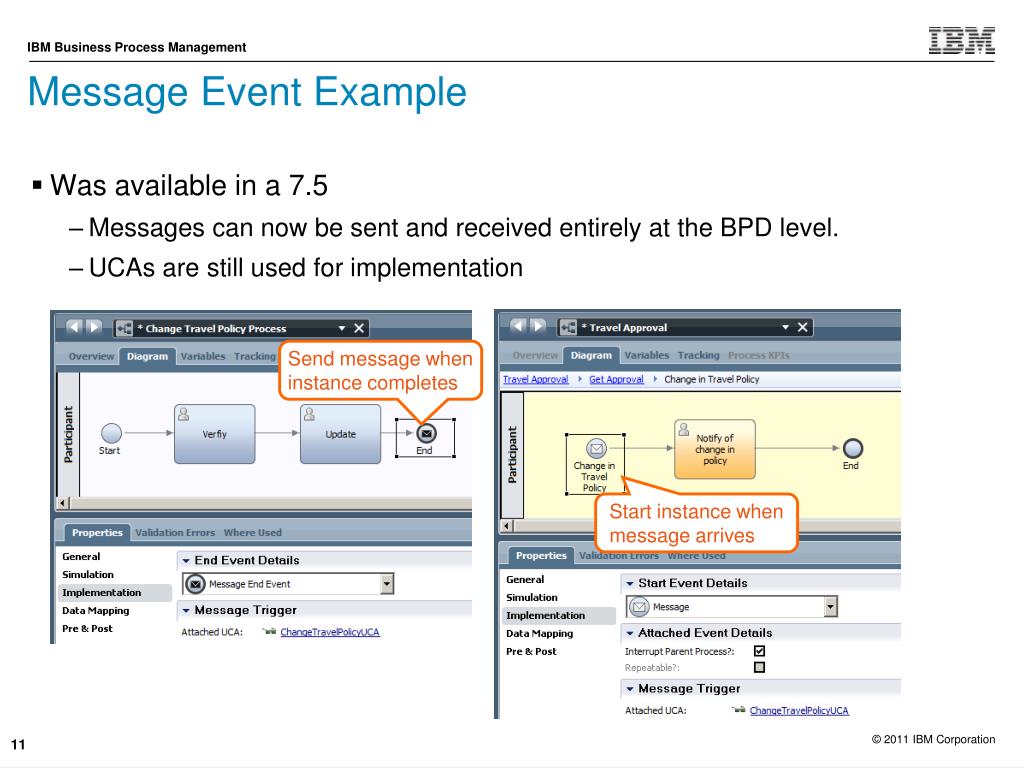Select Change in Travel Policy message start event
The height and width of the screenshot is (768, 1024).
[596, 448]
